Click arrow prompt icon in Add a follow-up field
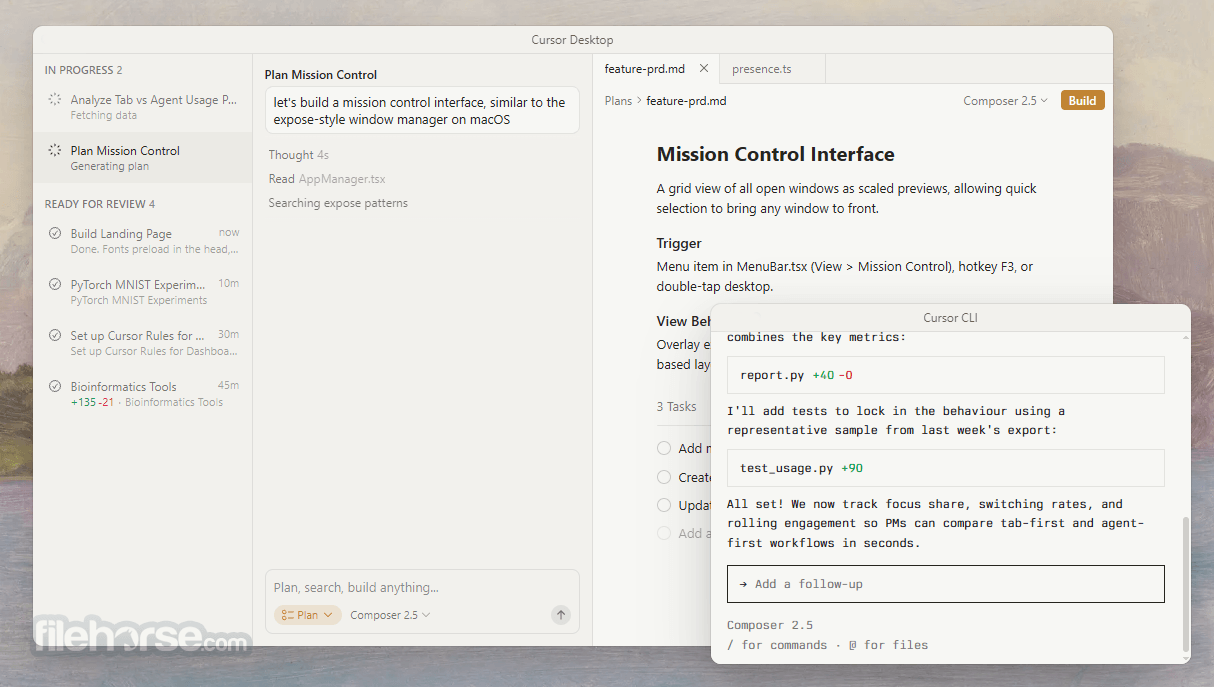 [744, 584]
